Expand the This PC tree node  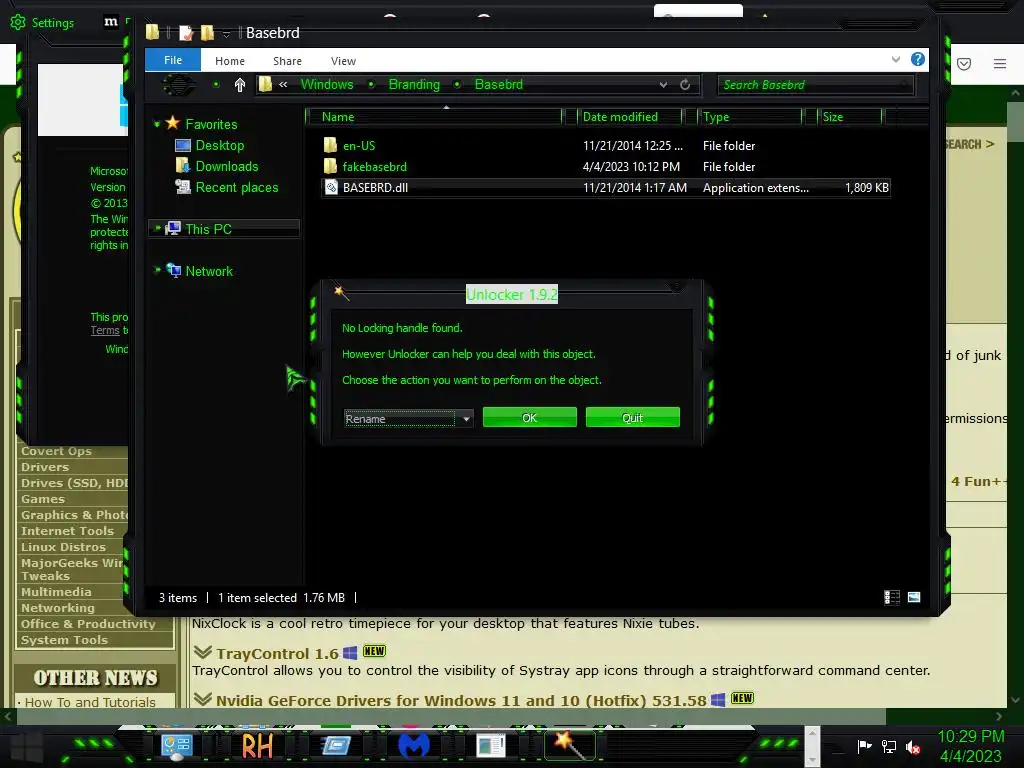click(x=157, y=228)
